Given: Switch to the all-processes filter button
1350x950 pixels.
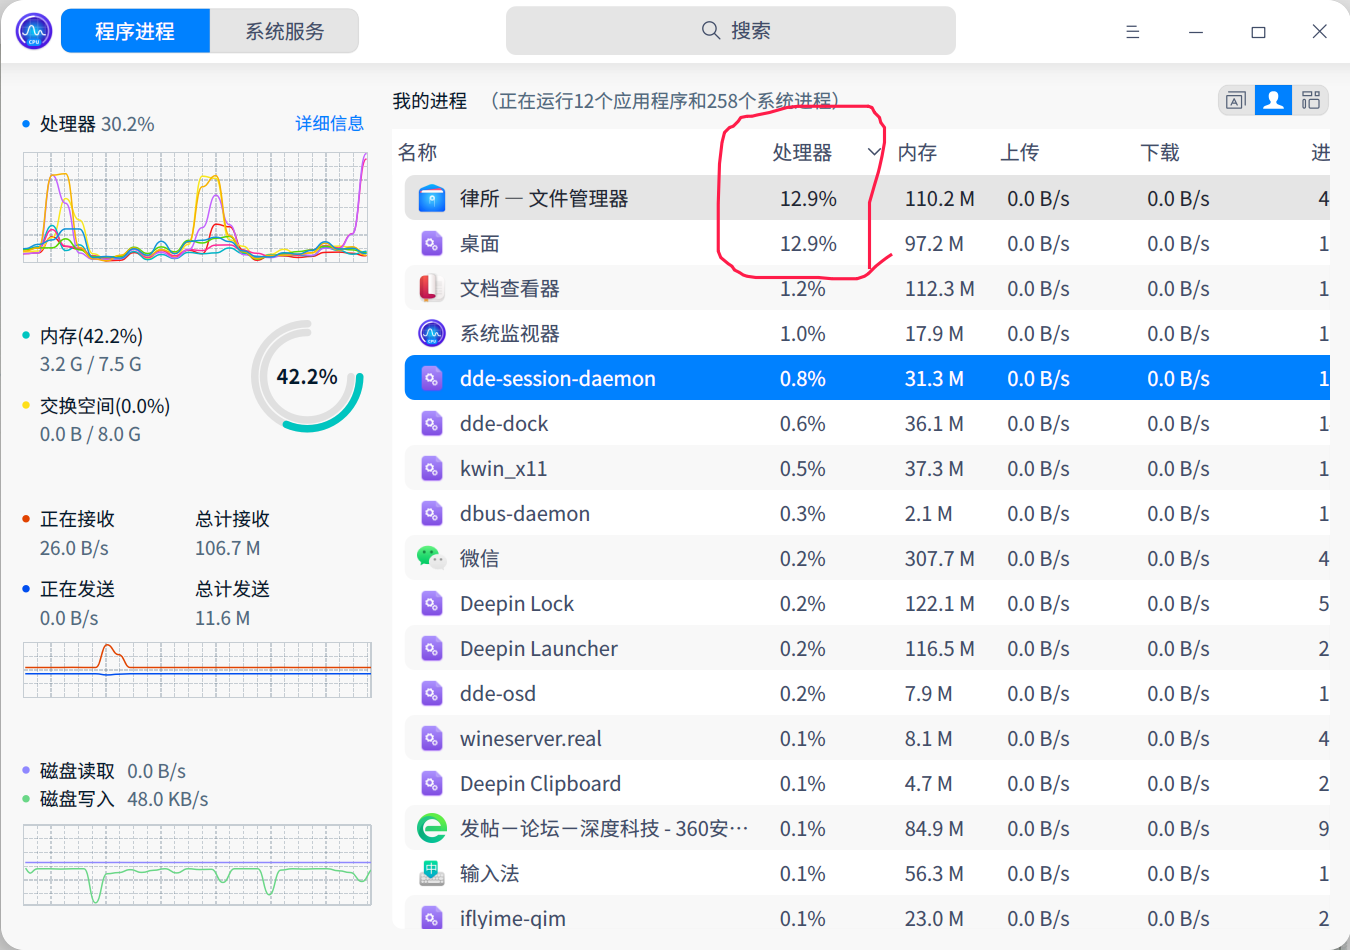Looking at the screenshot, I should (x=1310, y=100).
